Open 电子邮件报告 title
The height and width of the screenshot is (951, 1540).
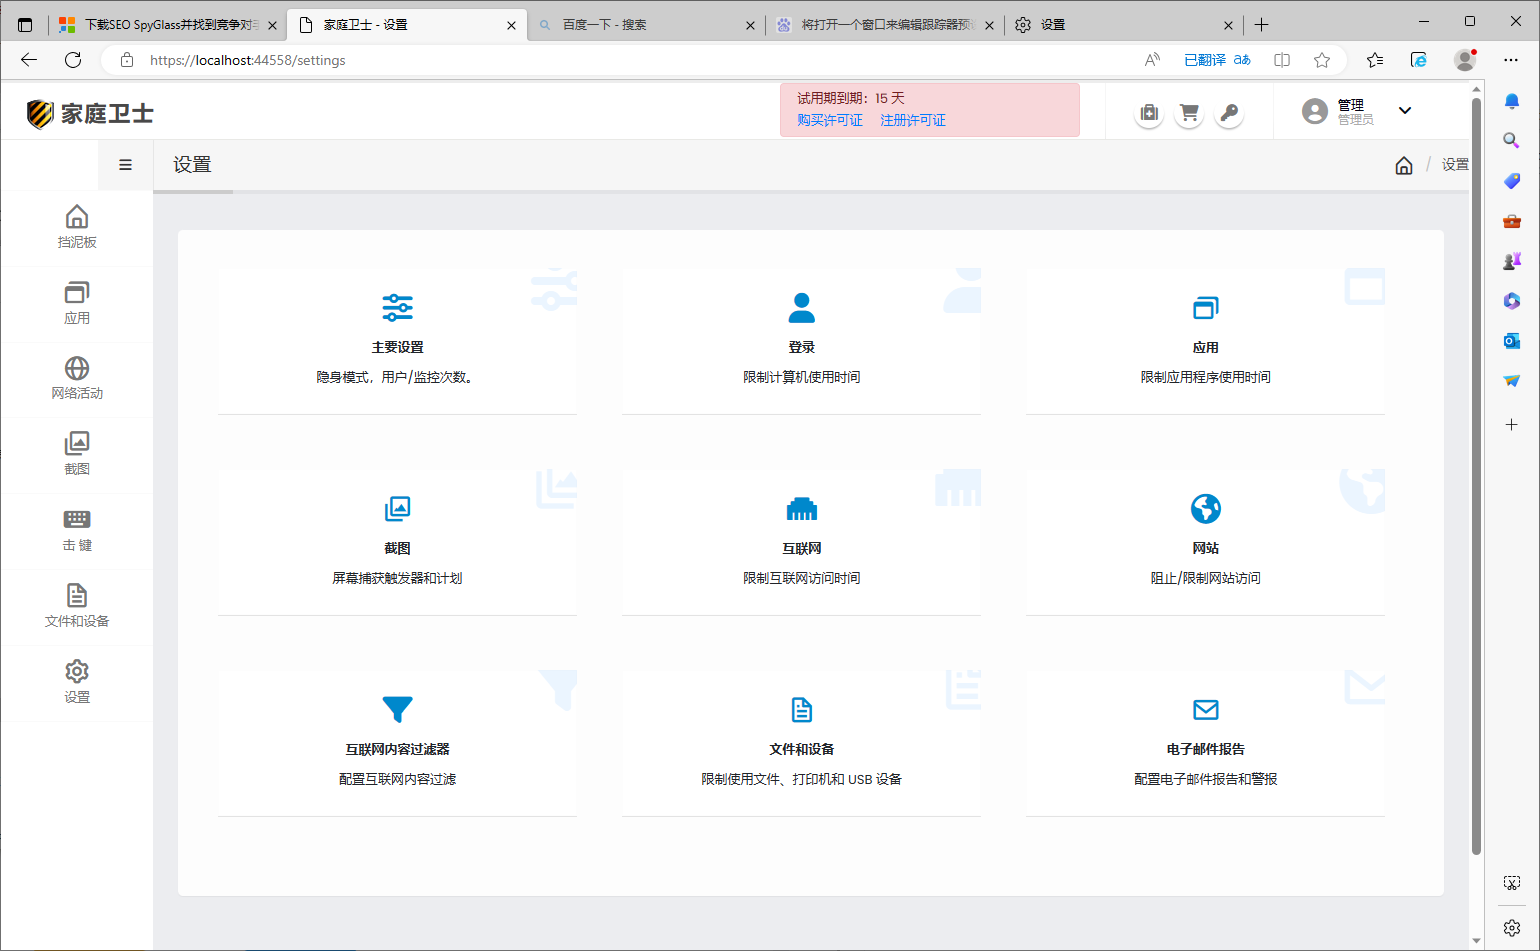pyautogui.click(x=1206, y=749)
